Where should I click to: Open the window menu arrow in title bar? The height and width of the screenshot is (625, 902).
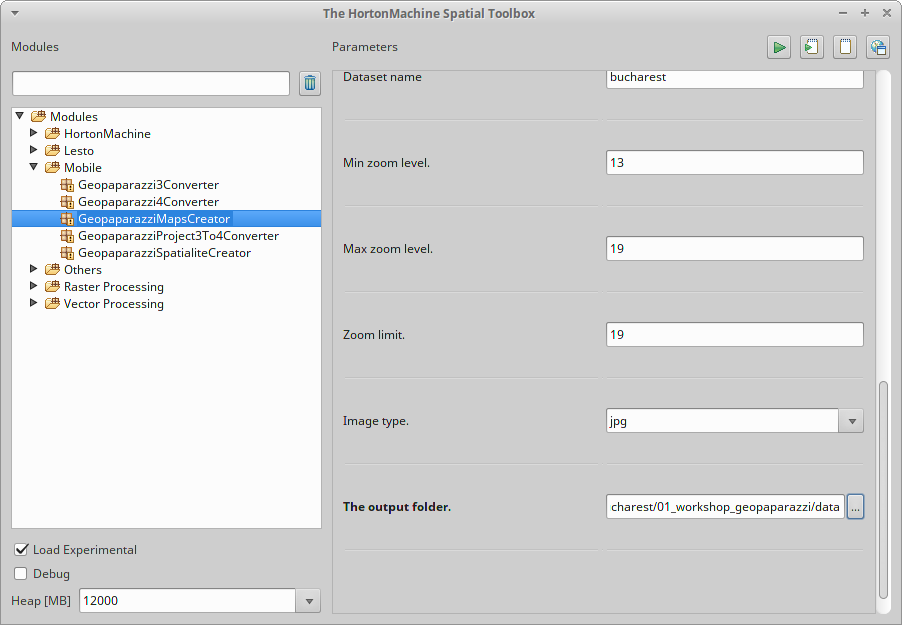tap(15, 13)
